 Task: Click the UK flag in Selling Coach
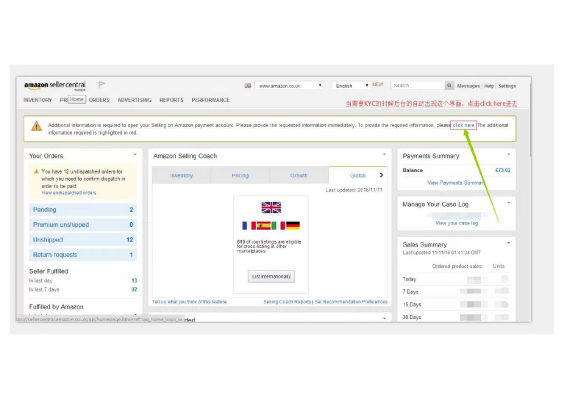(x=271, y=208)
